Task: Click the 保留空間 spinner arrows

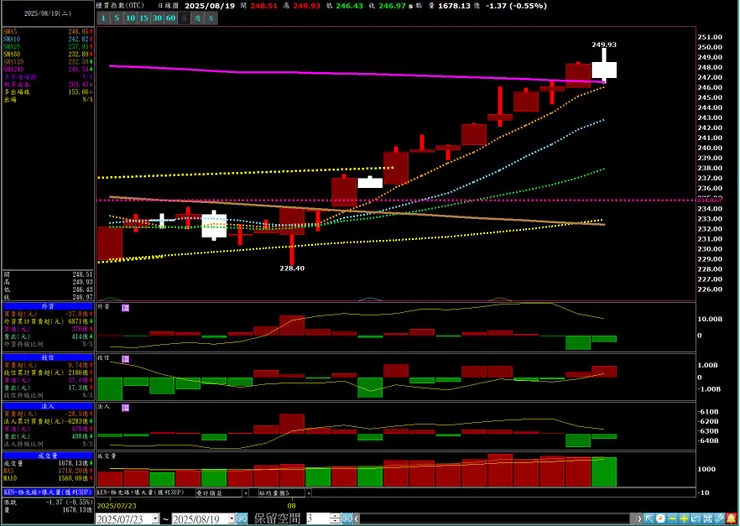Action: 336,519
